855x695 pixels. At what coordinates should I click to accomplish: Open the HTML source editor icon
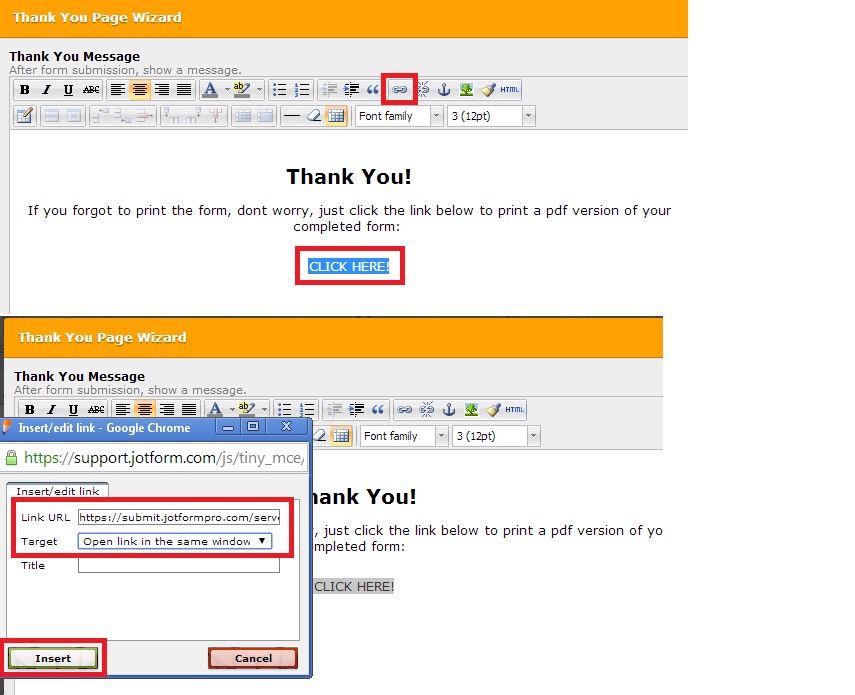[x=509, y=89]
